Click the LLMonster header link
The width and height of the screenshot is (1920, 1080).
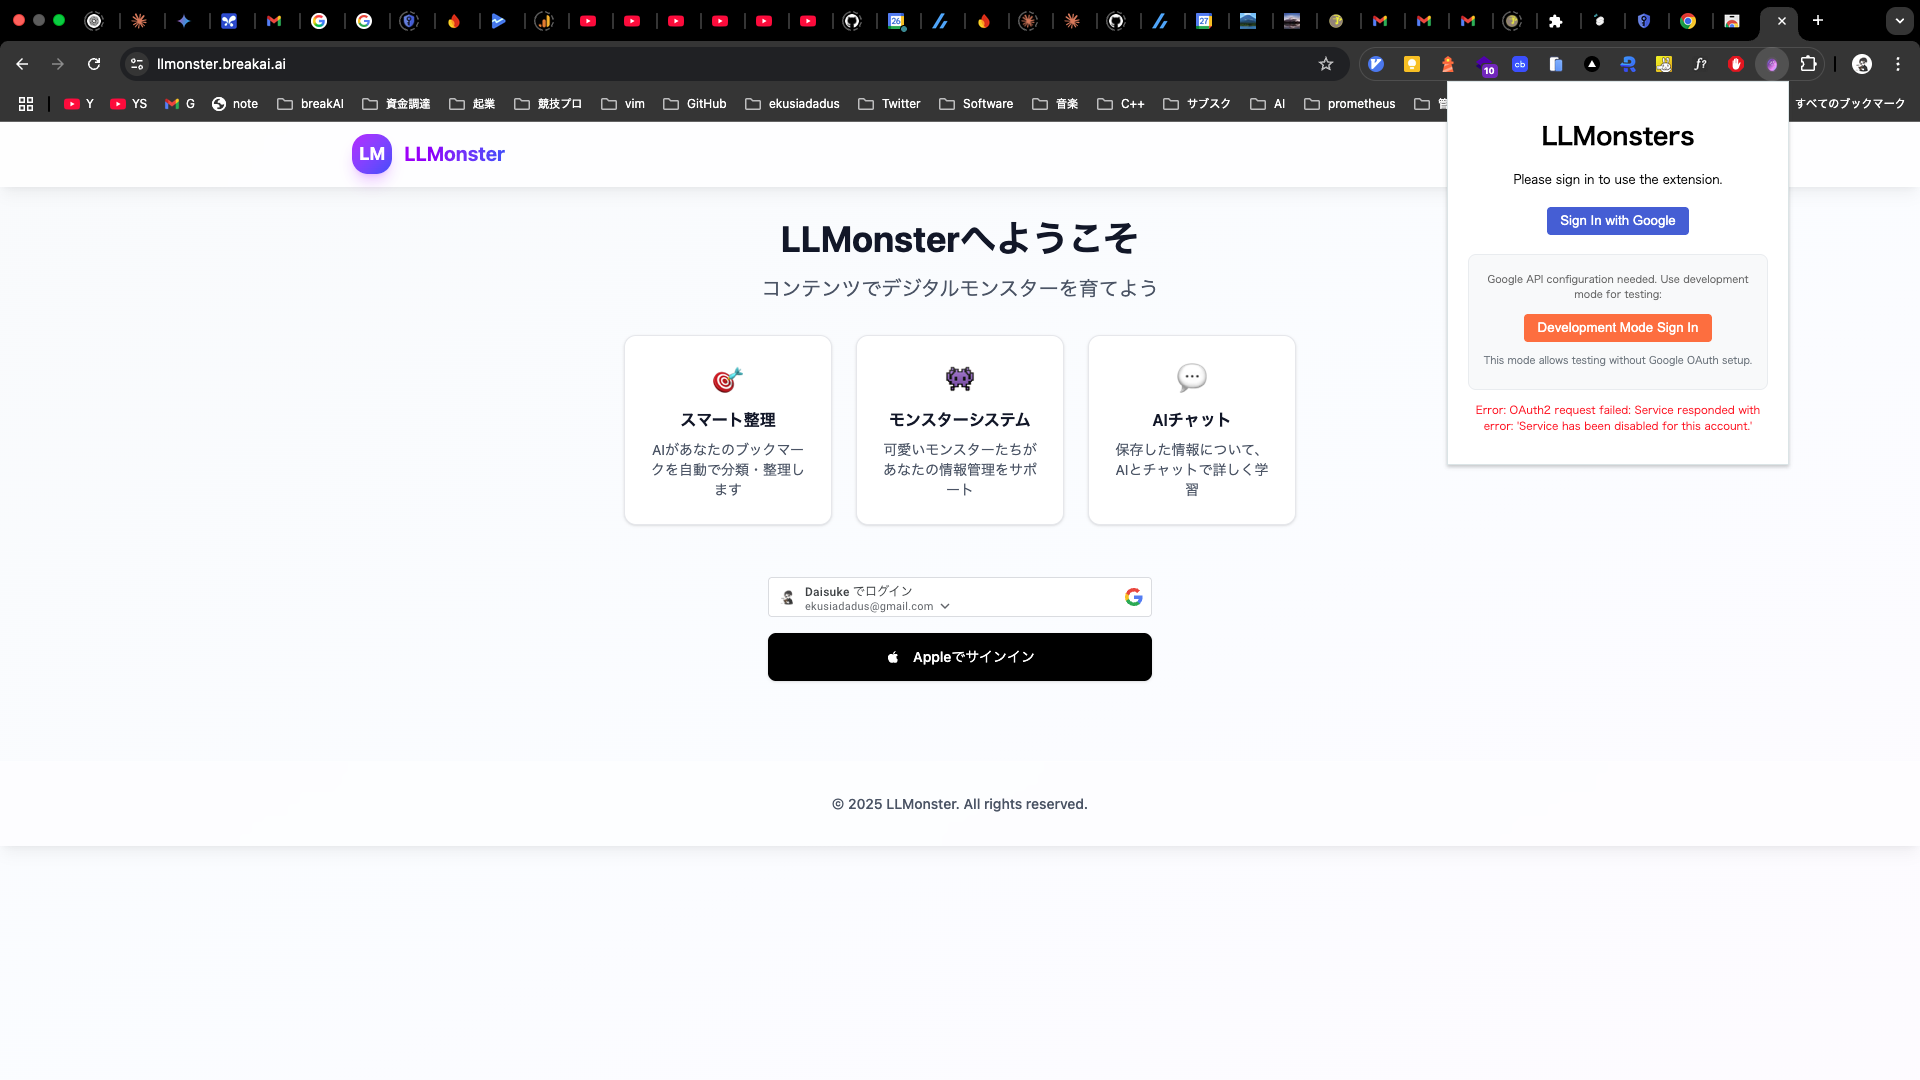pos(454,154)
